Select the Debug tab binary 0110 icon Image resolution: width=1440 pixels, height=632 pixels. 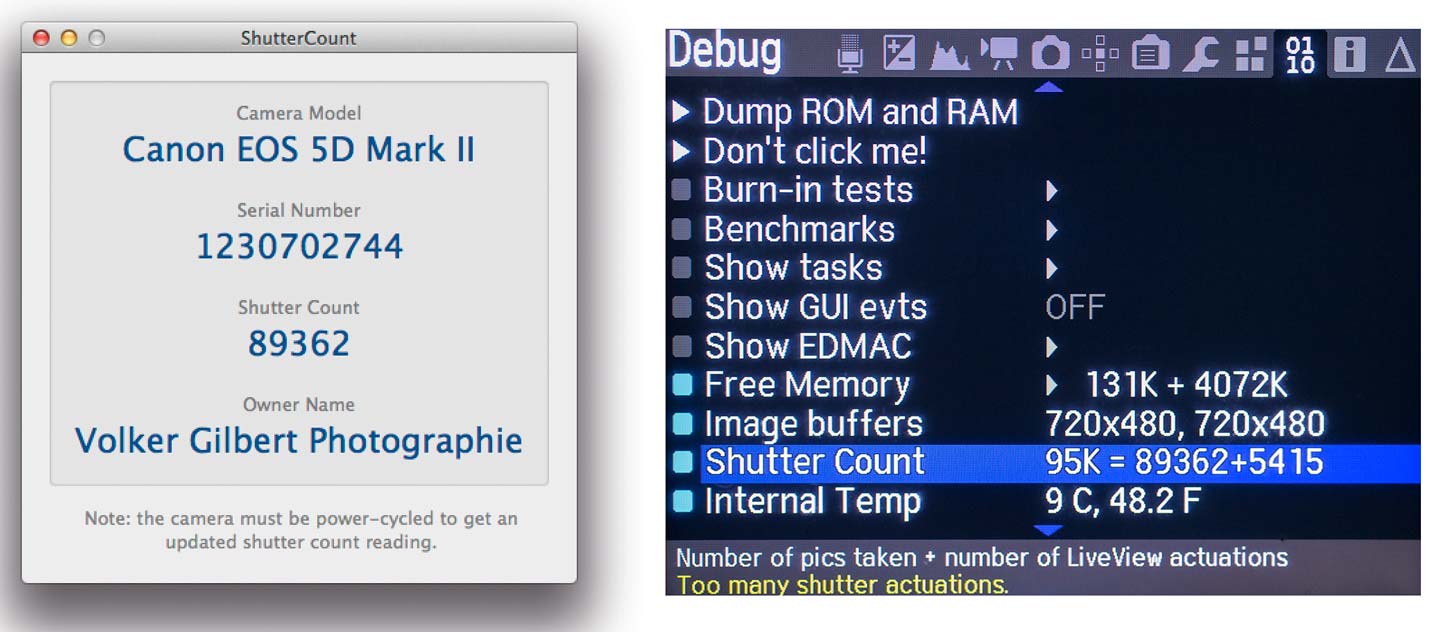tap(1300, 54)
